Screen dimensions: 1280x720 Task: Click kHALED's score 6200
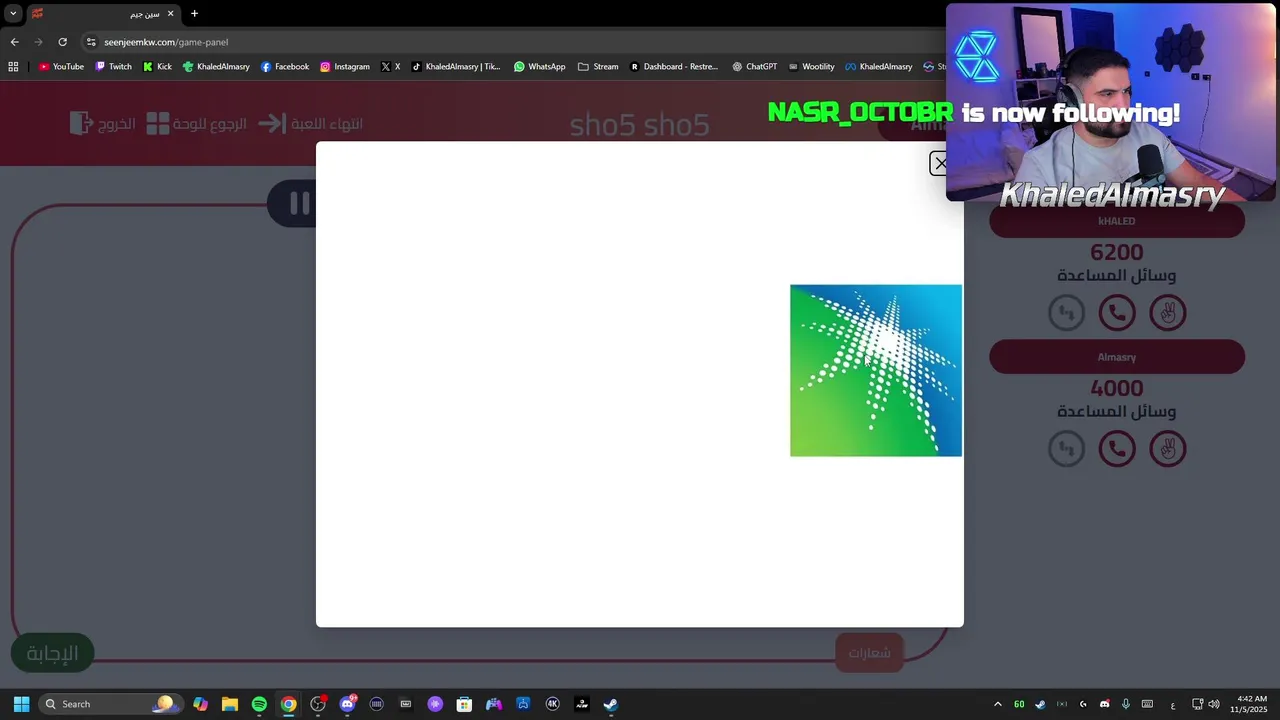pyautogui.click(x=1117, y=252)
